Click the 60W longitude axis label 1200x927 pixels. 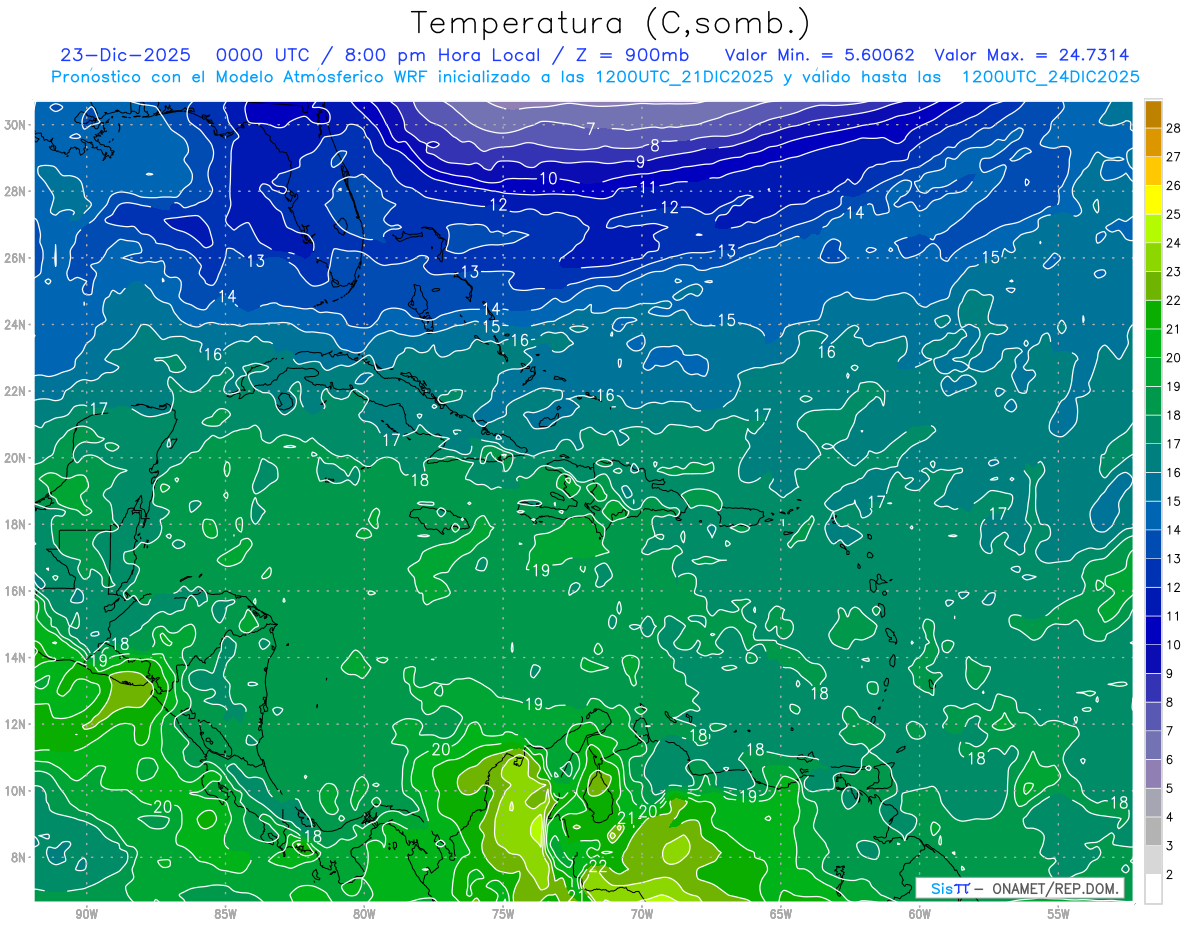[x=920, y=914]
